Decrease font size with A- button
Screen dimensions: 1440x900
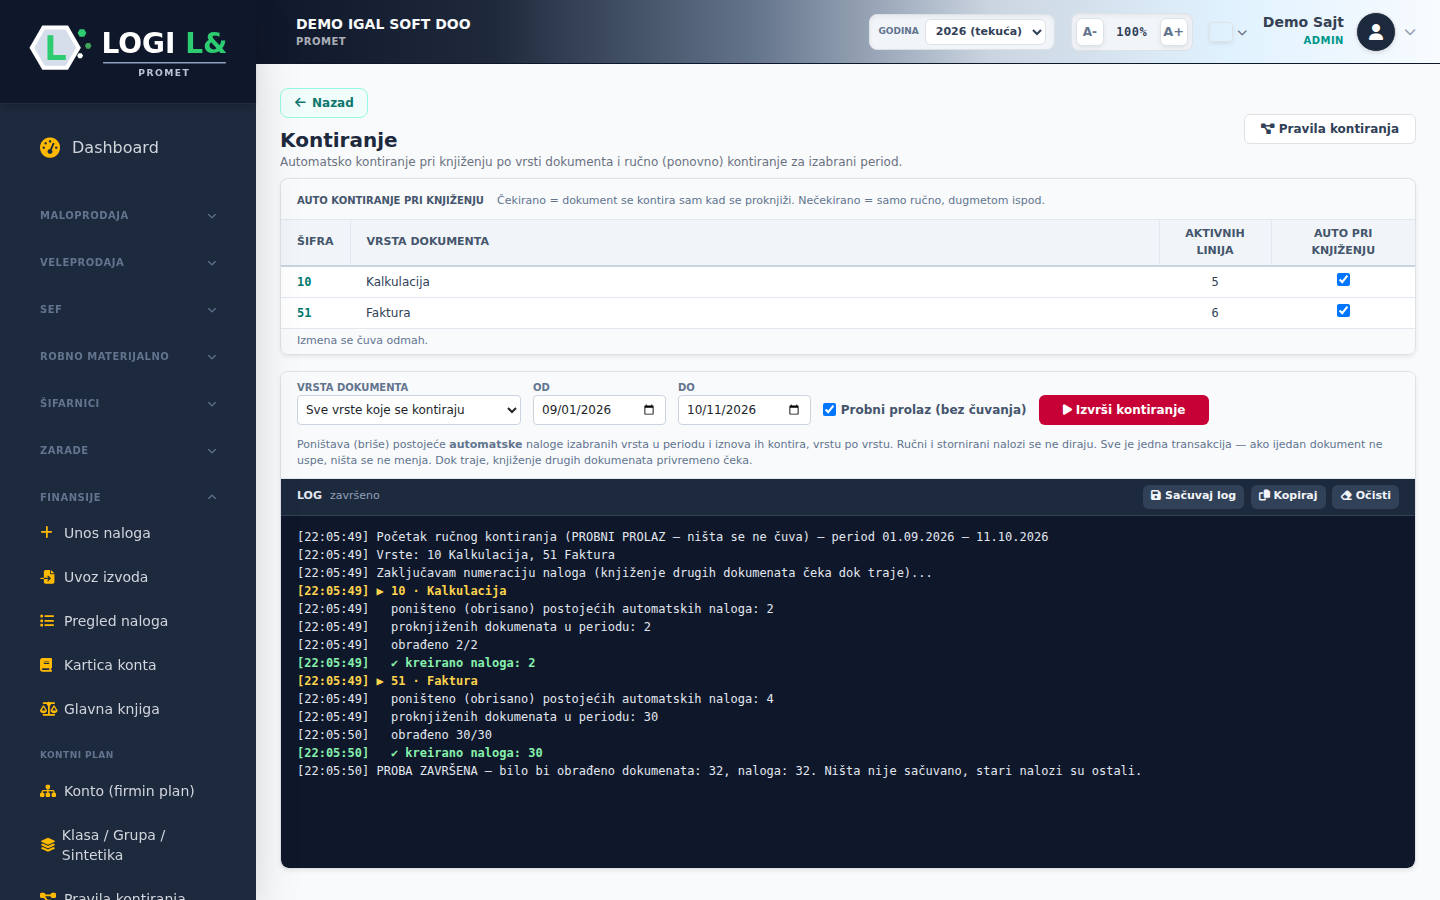pos(1090,32)
